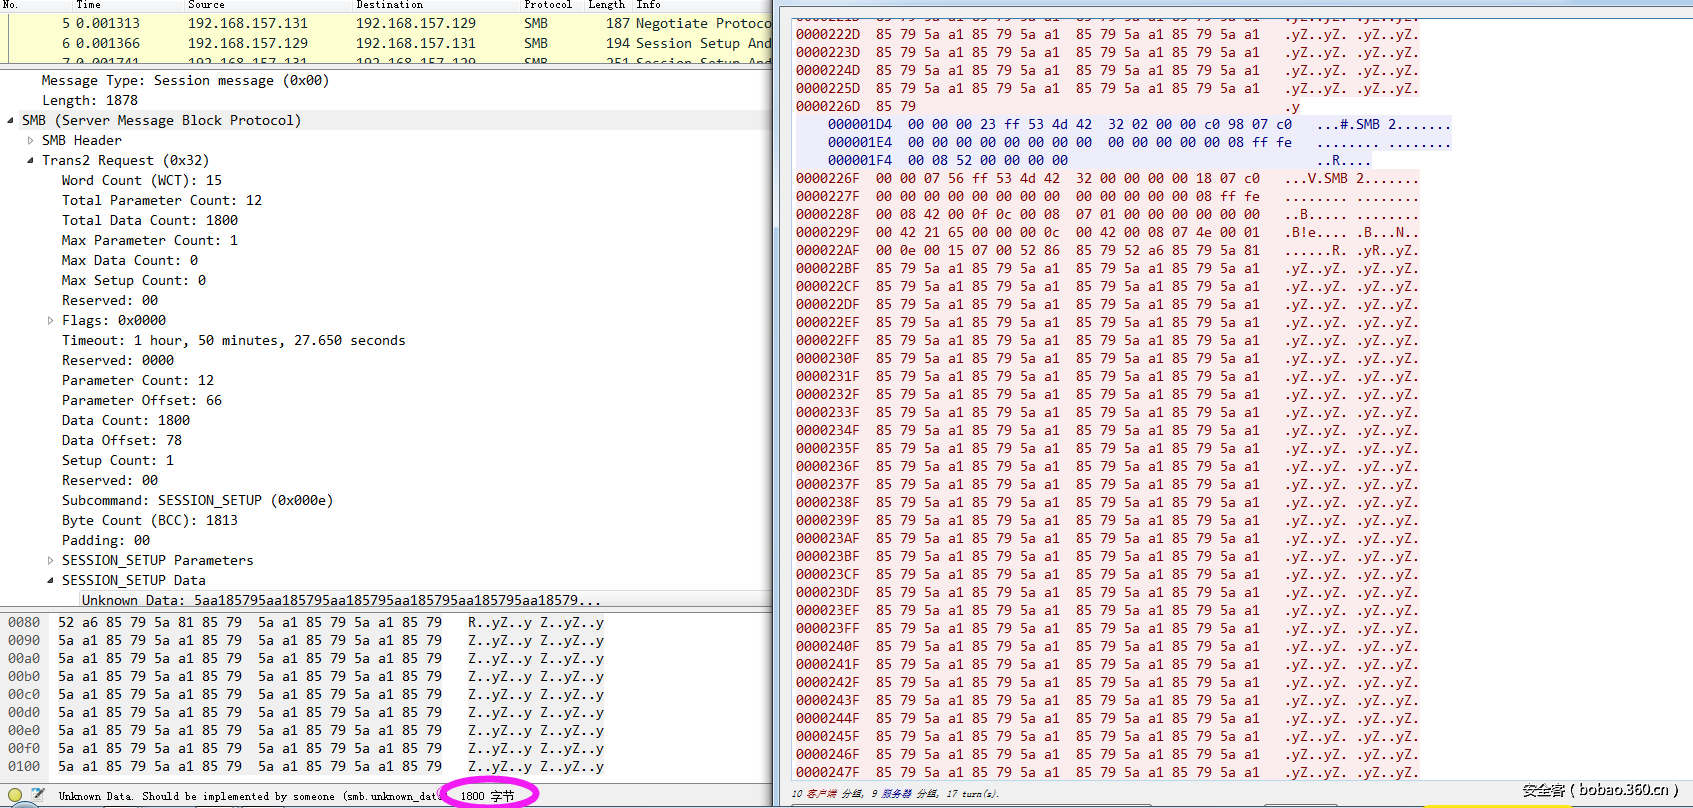Screen dimensions: 1693x808
Task: Expand the SMB Header node
Action: (x=31, y=140)
